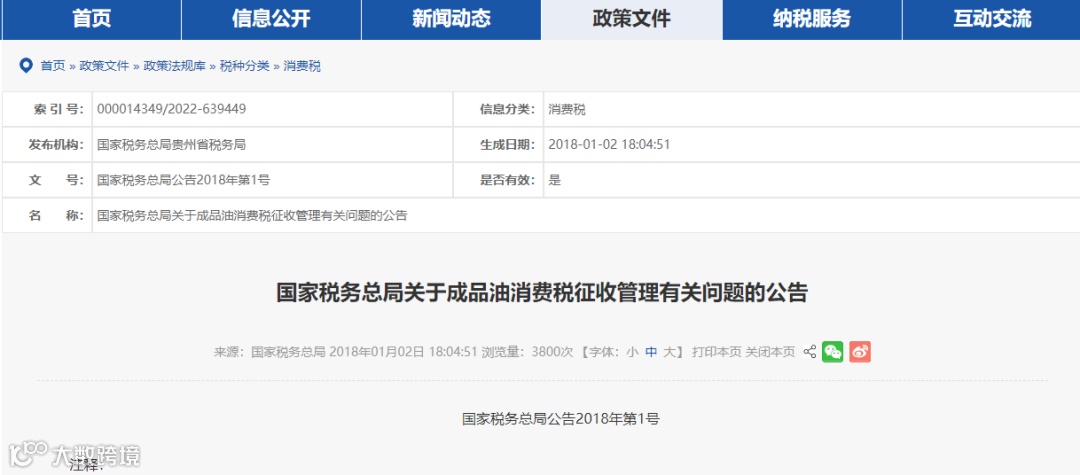
Task: Select the 是 value beside 是否有效
Action: point(554,180)
